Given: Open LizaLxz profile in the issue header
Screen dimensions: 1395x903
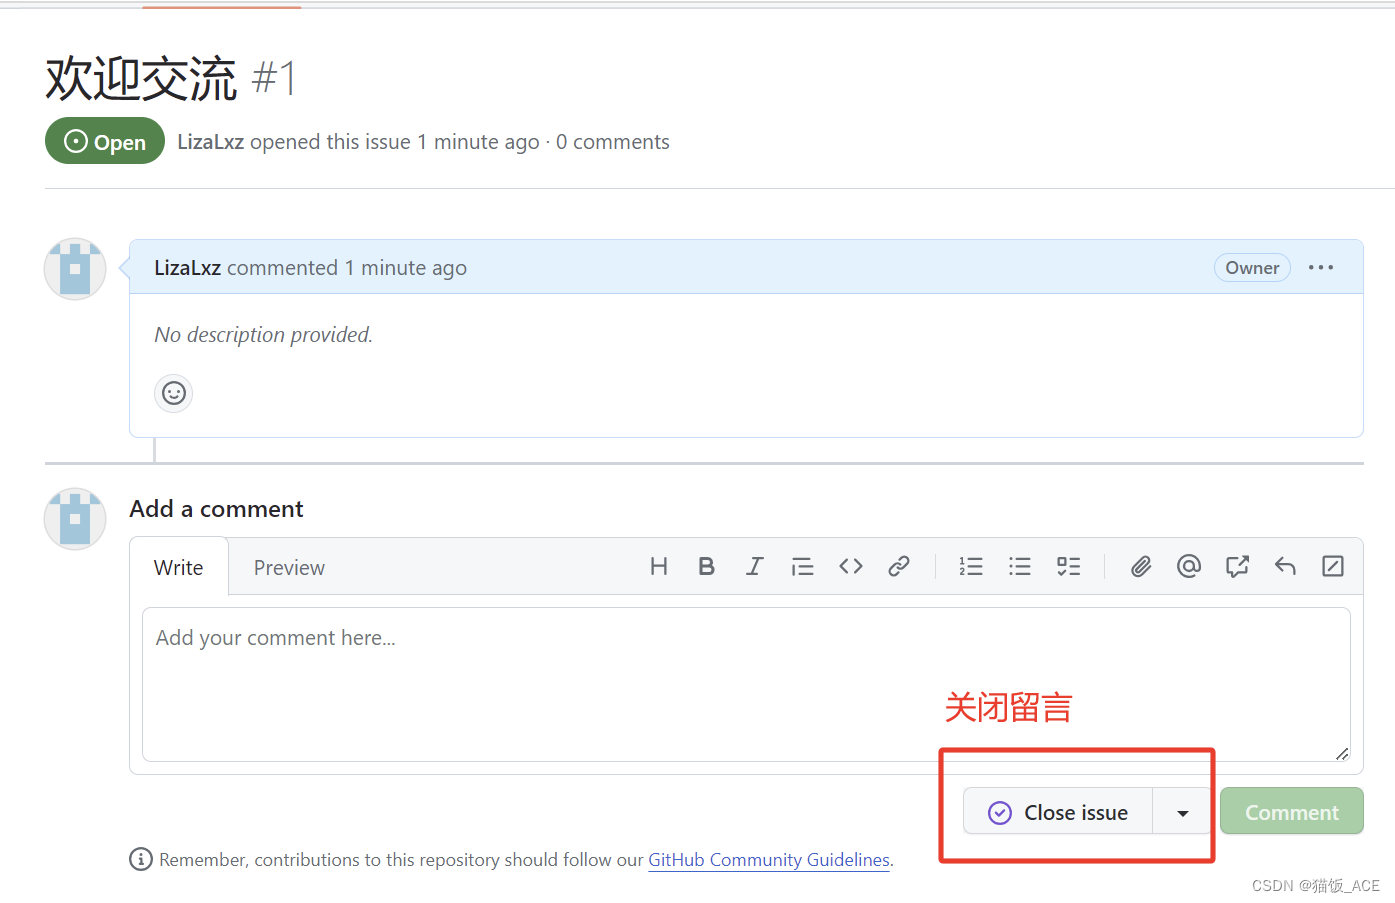Looking at the screenshot, I should coord(211,142).
